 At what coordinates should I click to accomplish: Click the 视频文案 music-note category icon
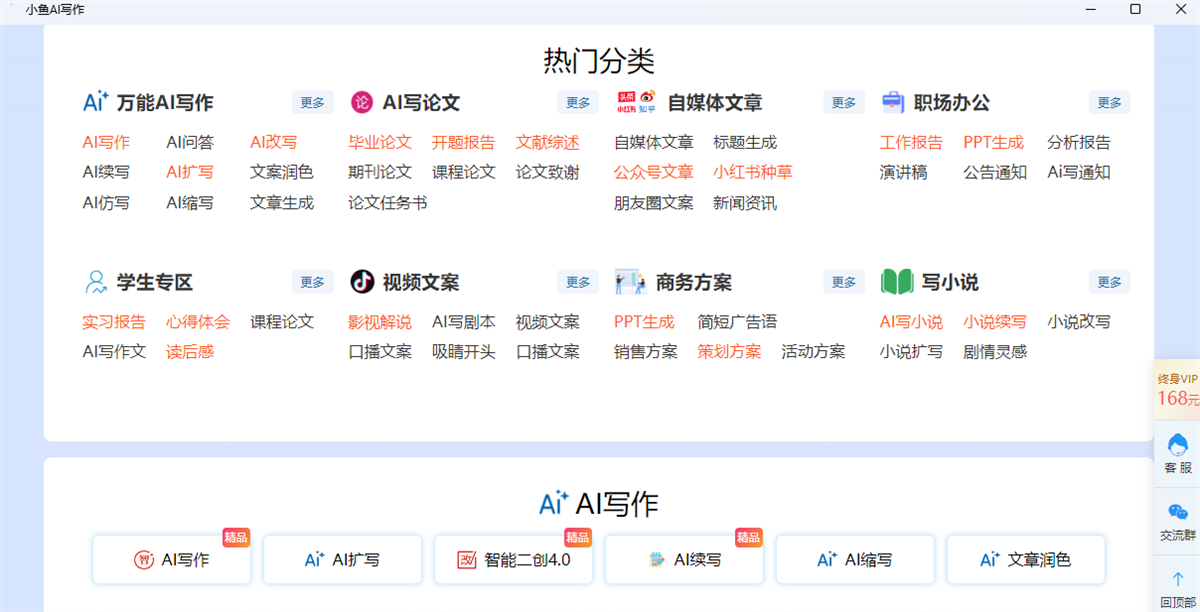tap(360, 281)
